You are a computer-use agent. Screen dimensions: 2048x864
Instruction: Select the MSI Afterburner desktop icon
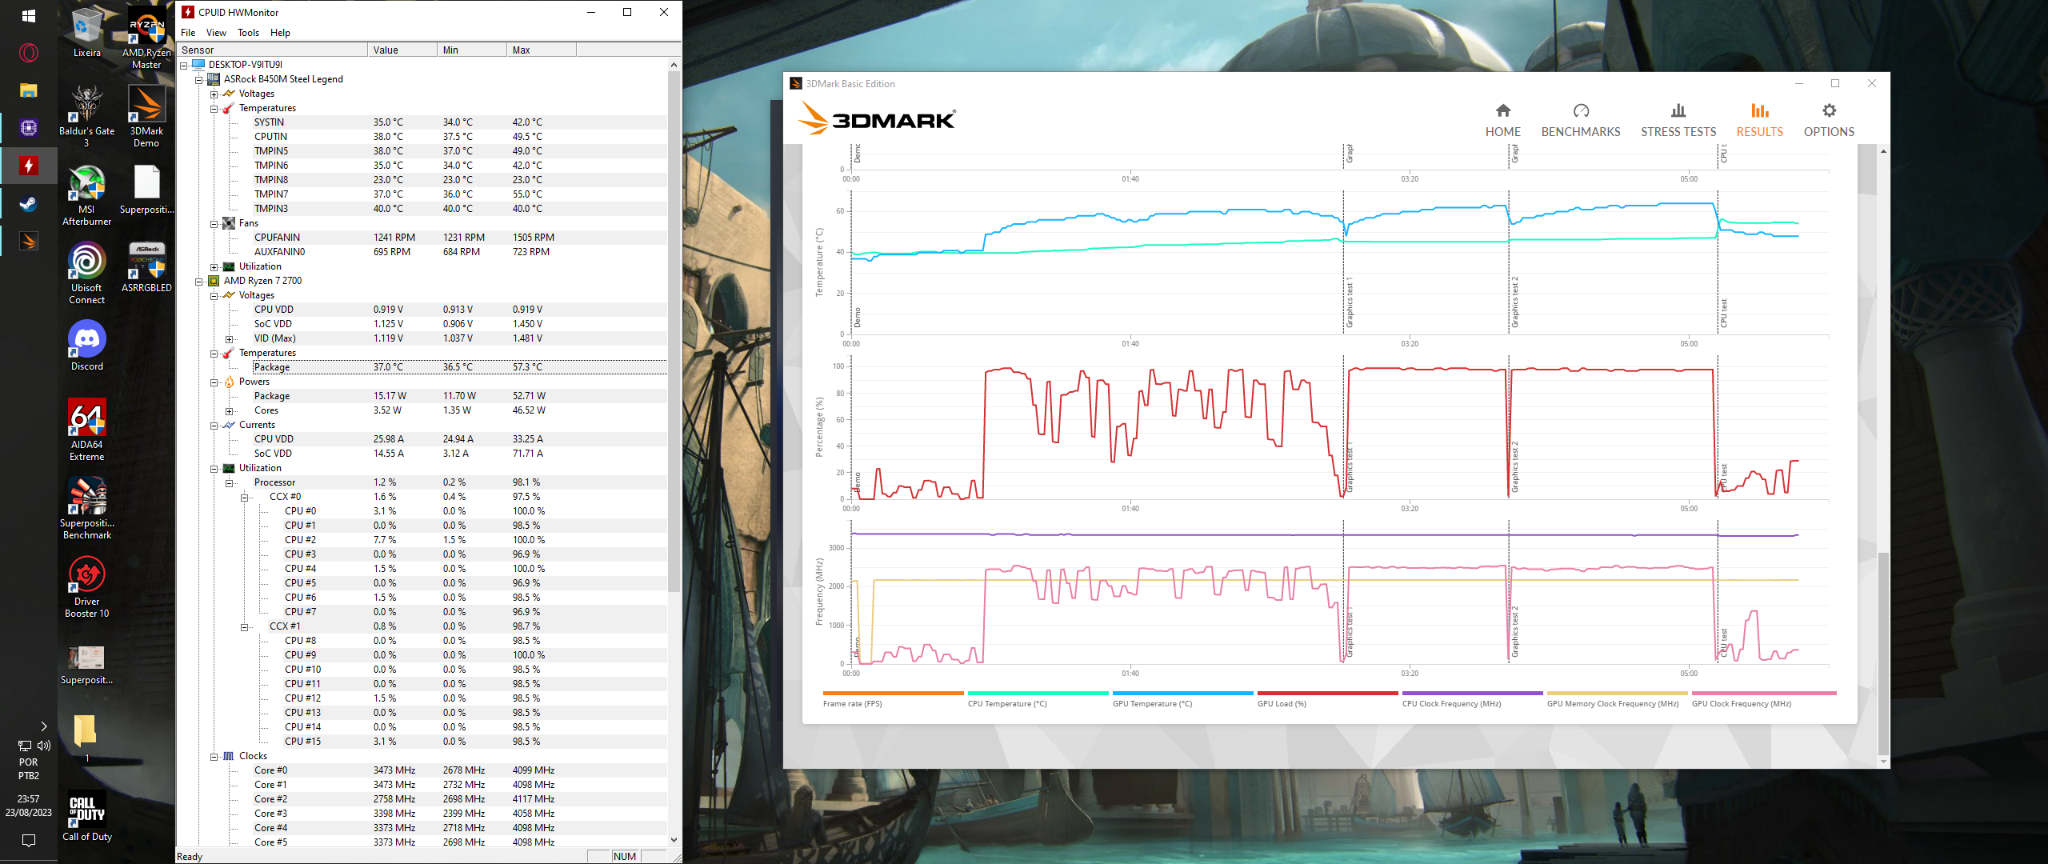pos(87,195)
